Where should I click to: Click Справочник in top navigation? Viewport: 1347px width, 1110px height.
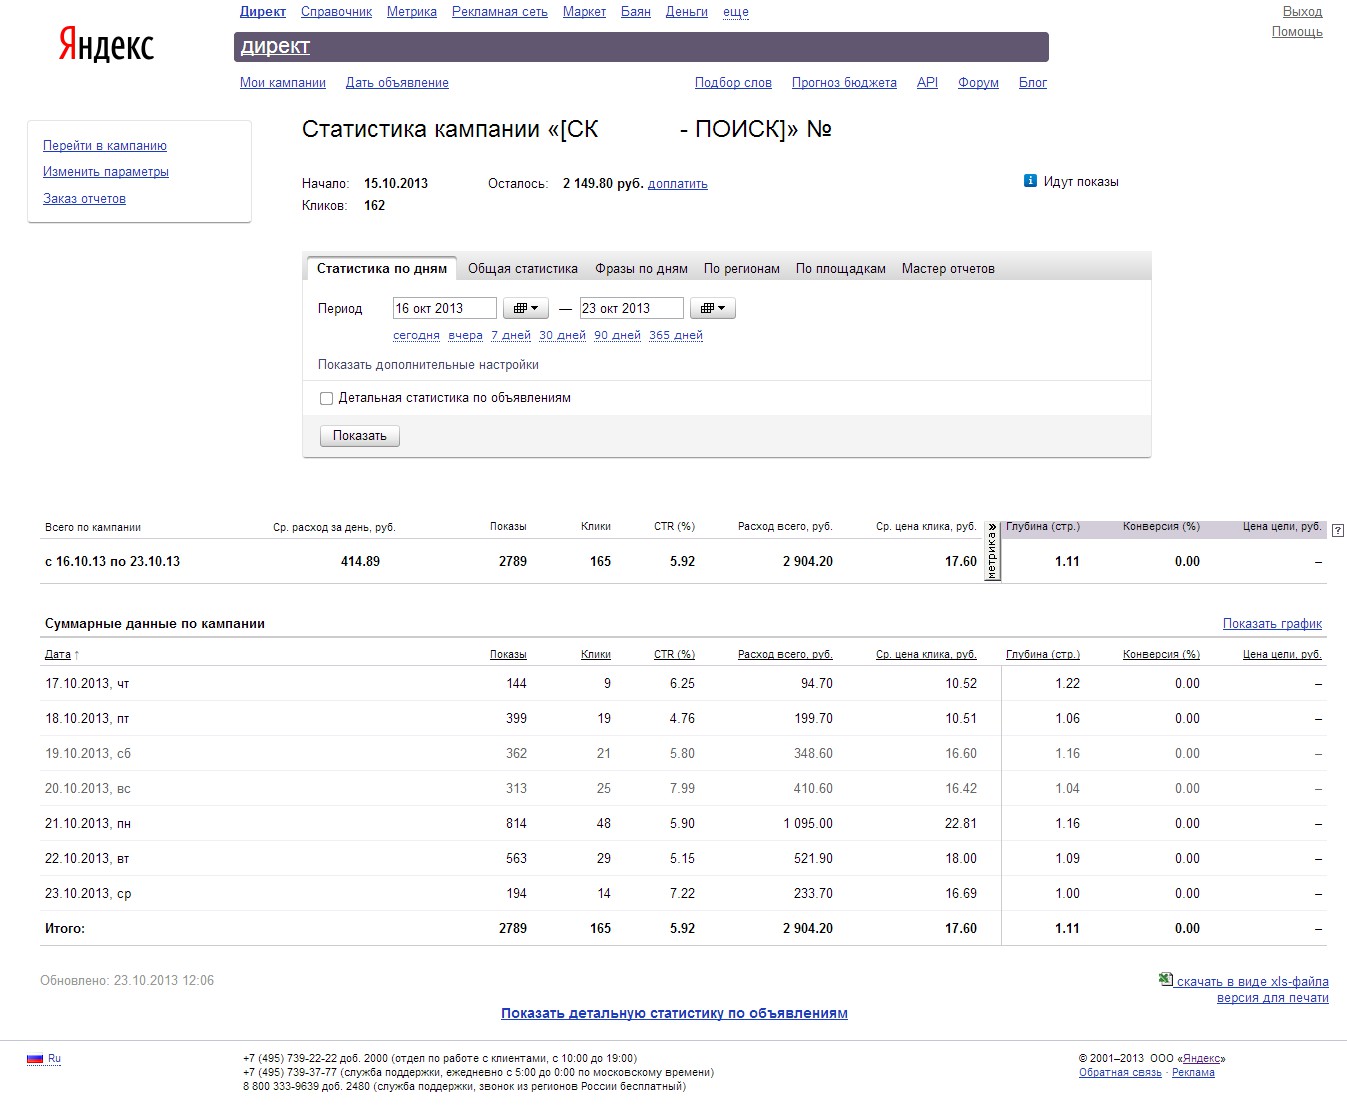[x=336, y=12]
